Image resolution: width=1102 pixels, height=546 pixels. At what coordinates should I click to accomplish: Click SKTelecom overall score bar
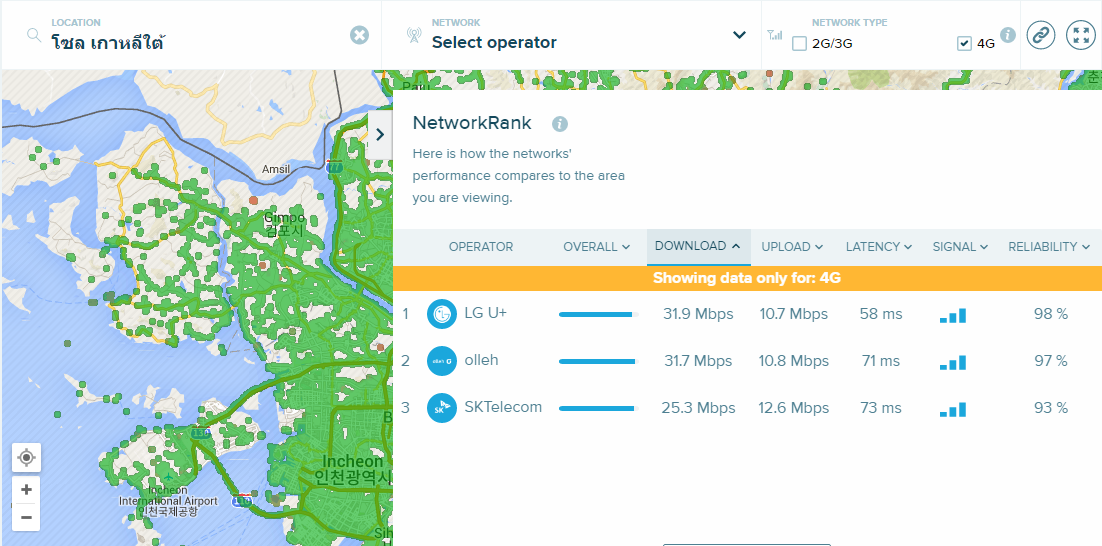click(597, 408)
